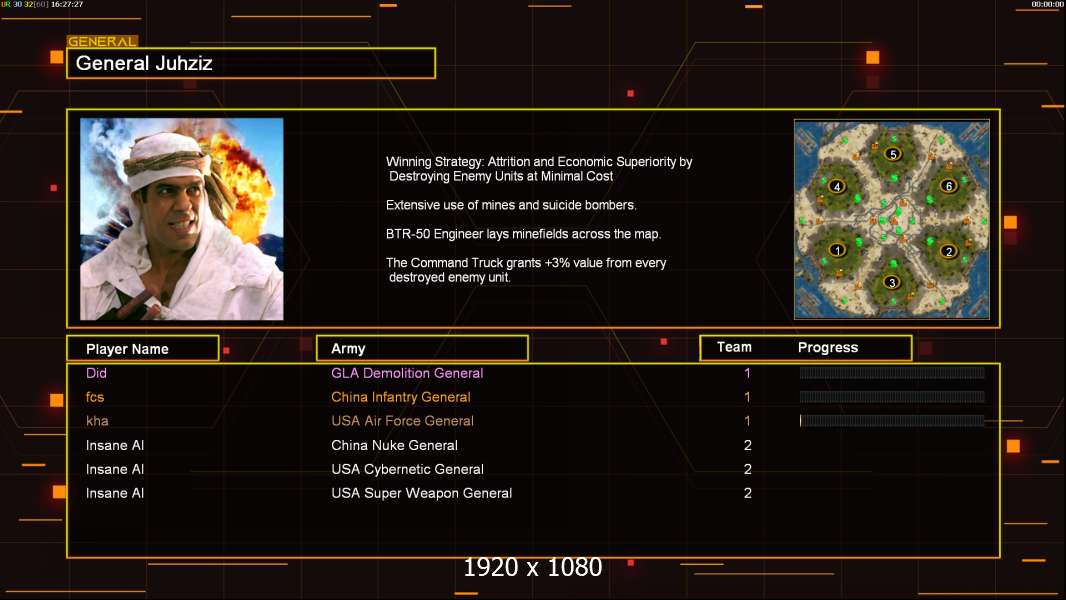The width and height of the screenshot is (1066, 600).
Task: Click team number of USA Cybernetic General
Action: tap(747, 469)
